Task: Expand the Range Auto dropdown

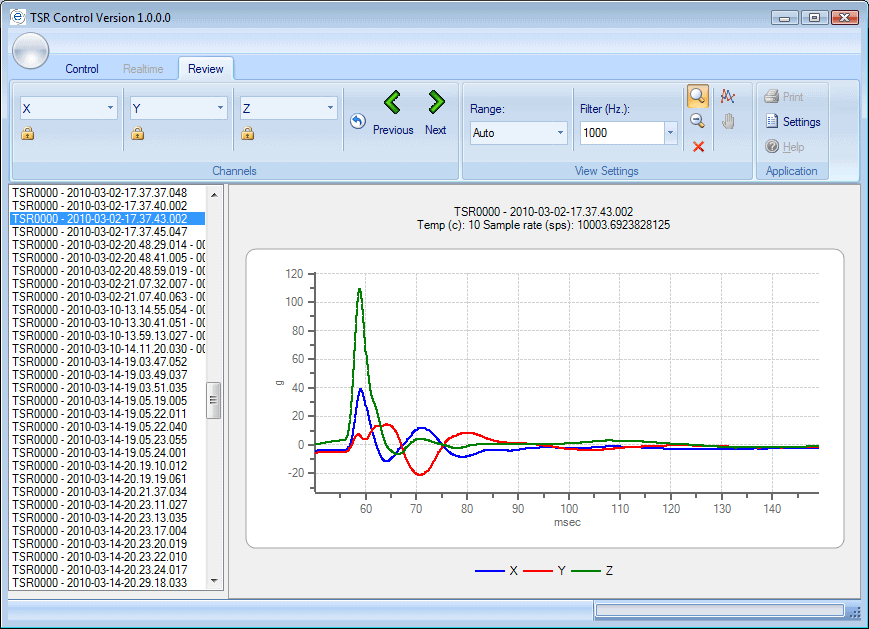Action: pos(560,133)
